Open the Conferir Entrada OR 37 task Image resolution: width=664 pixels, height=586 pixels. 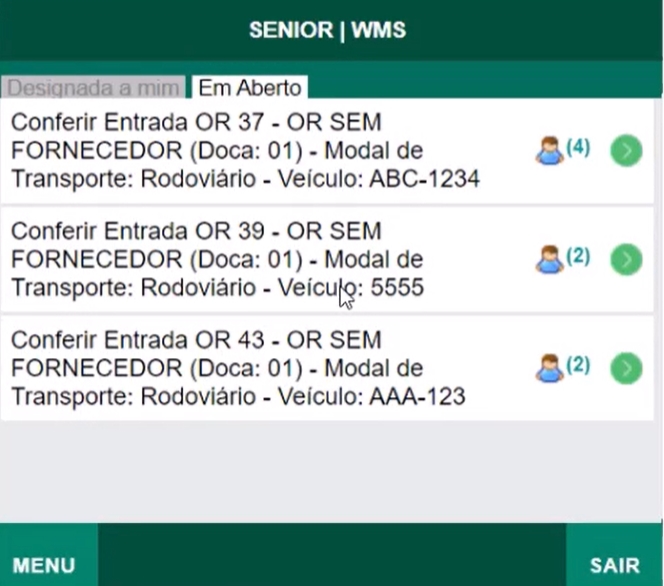(x=626, y=151)
